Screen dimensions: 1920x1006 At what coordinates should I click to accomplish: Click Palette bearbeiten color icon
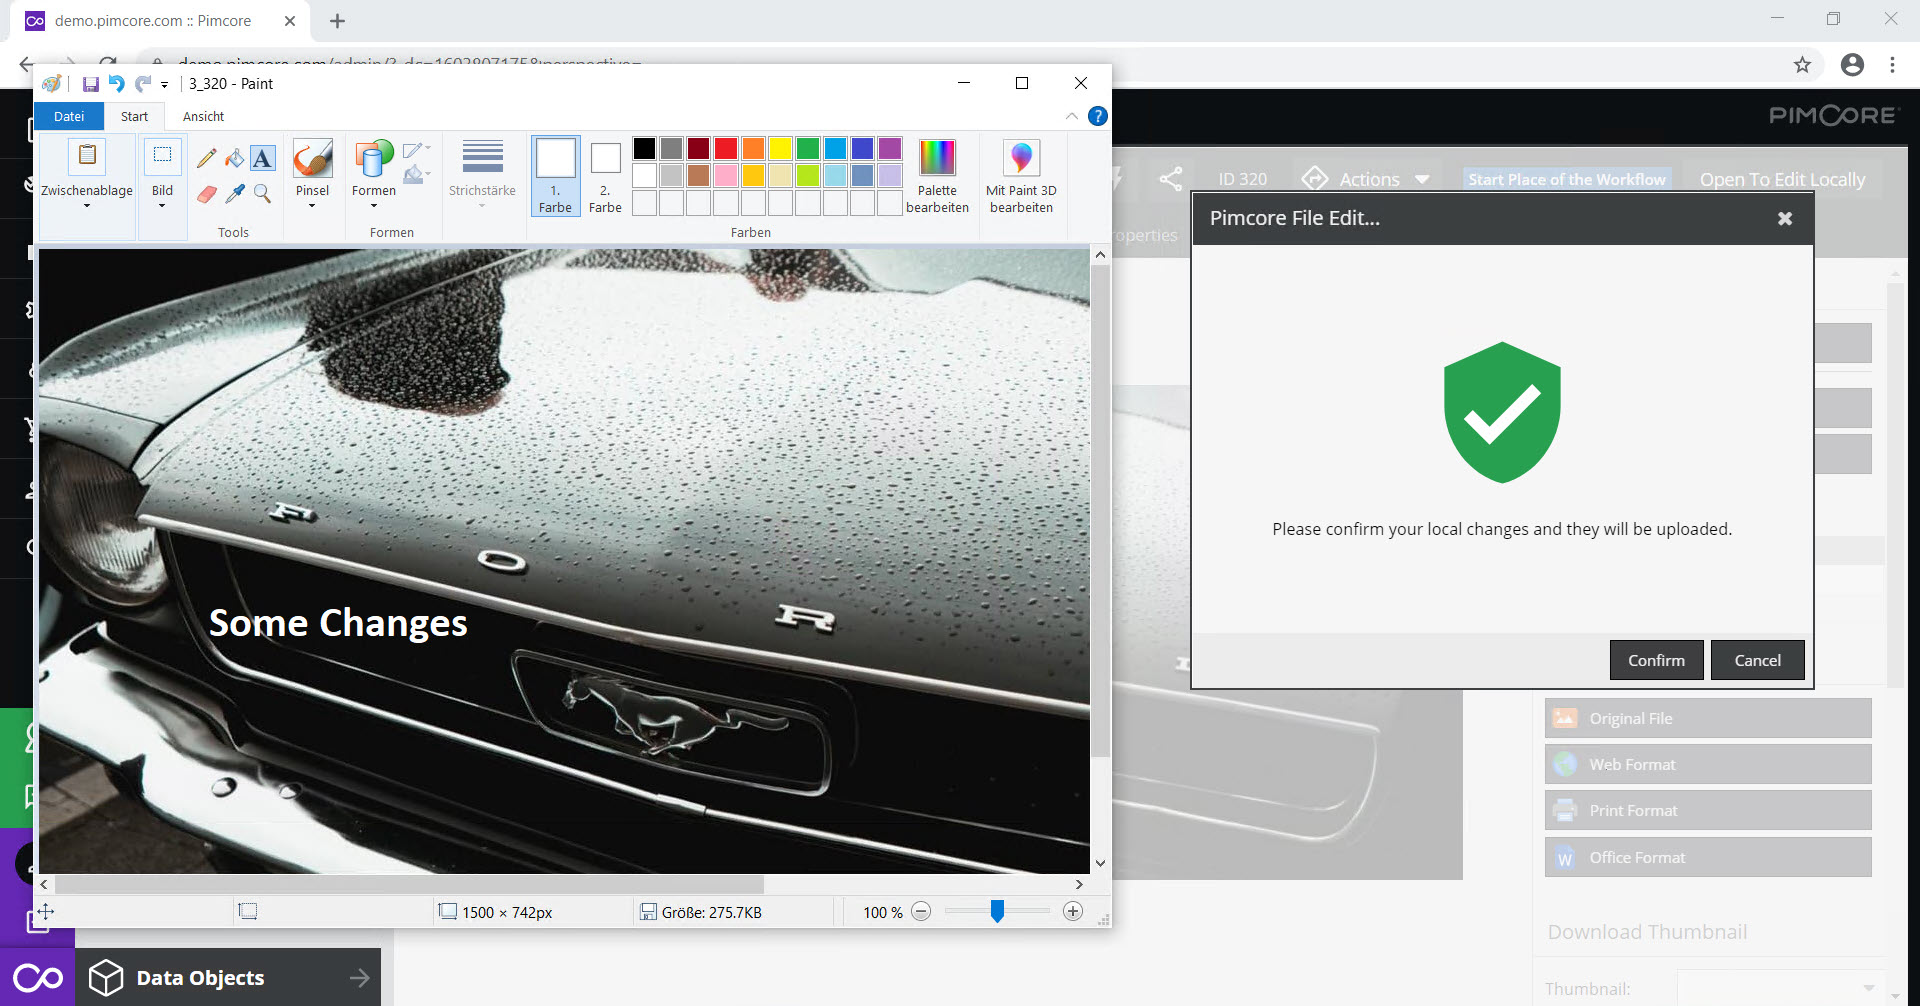point(937,158)
